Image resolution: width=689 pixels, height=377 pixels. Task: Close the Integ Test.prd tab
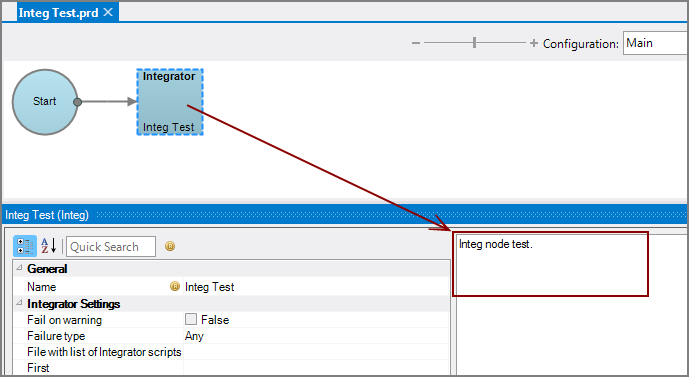coord(108,12)
